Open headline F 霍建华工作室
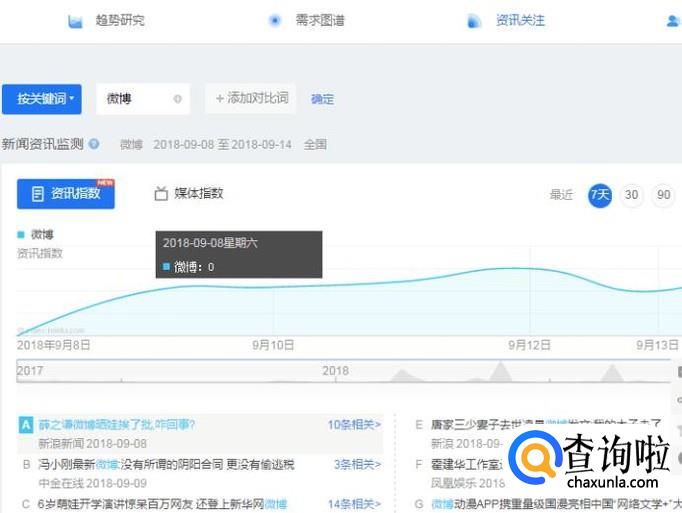Image resolution: width=682 pixels, height=513 pixels. (466, 465)
